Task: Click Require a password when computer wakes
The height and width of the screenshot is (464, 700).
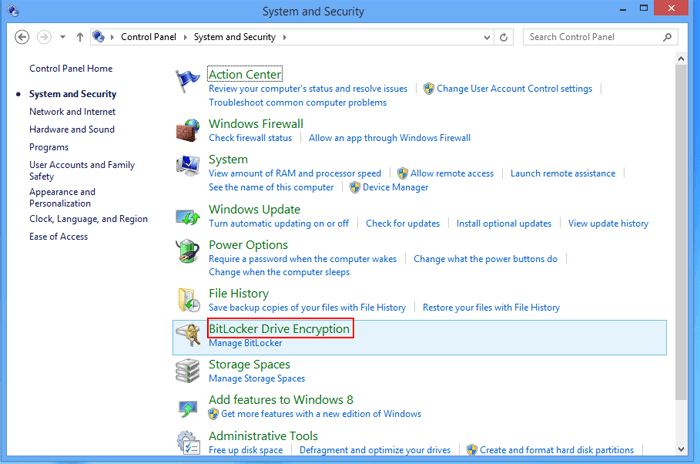Action: [x=303, y=259]
